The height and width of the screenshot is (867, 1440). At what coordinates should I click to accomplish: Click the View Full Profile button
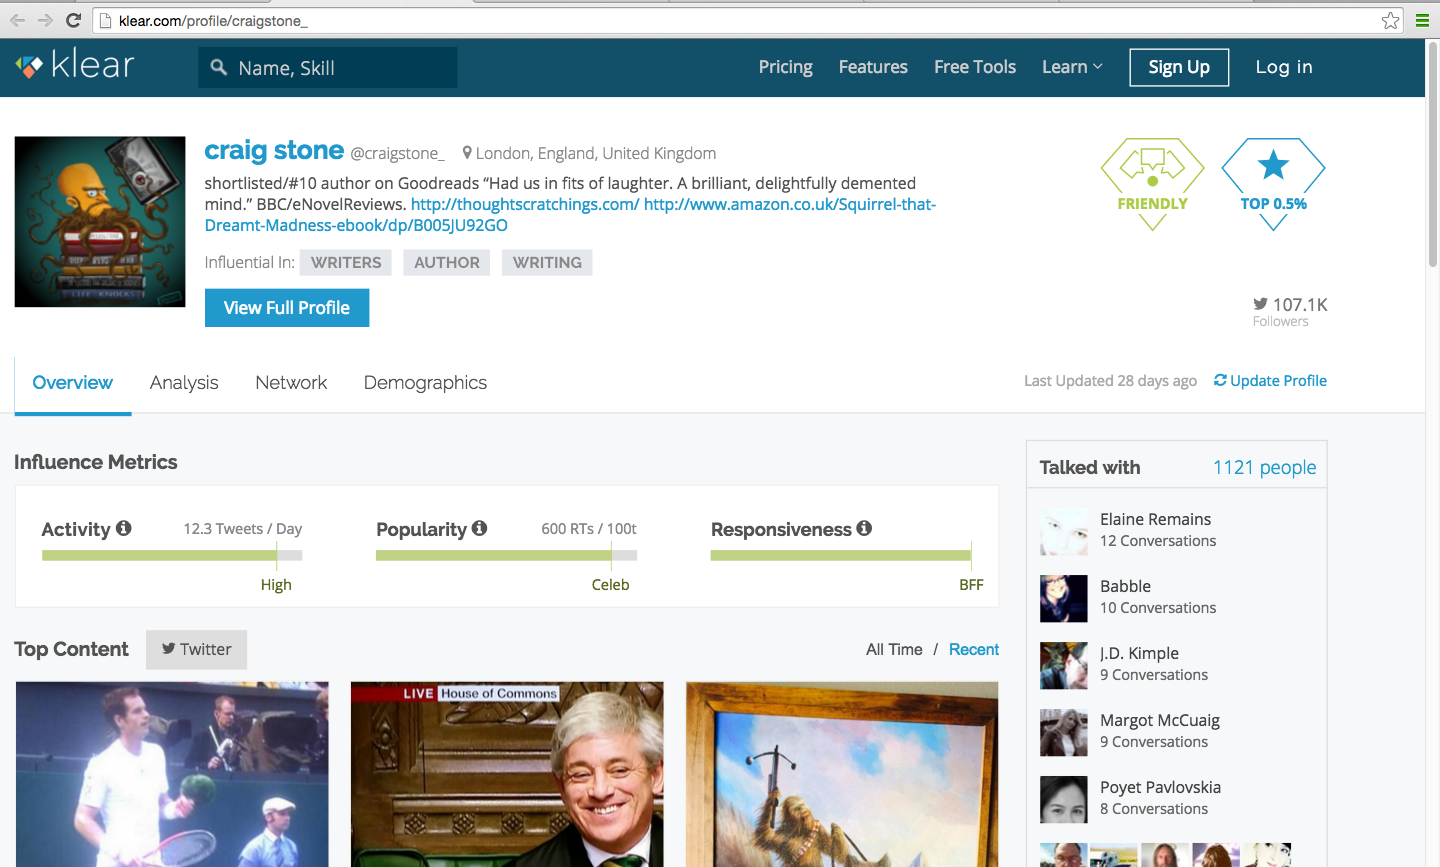point(287,308)
